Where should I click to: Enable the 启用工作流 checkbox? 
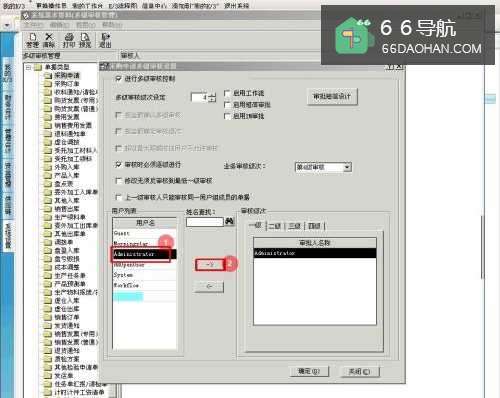(x=227, y=93)
